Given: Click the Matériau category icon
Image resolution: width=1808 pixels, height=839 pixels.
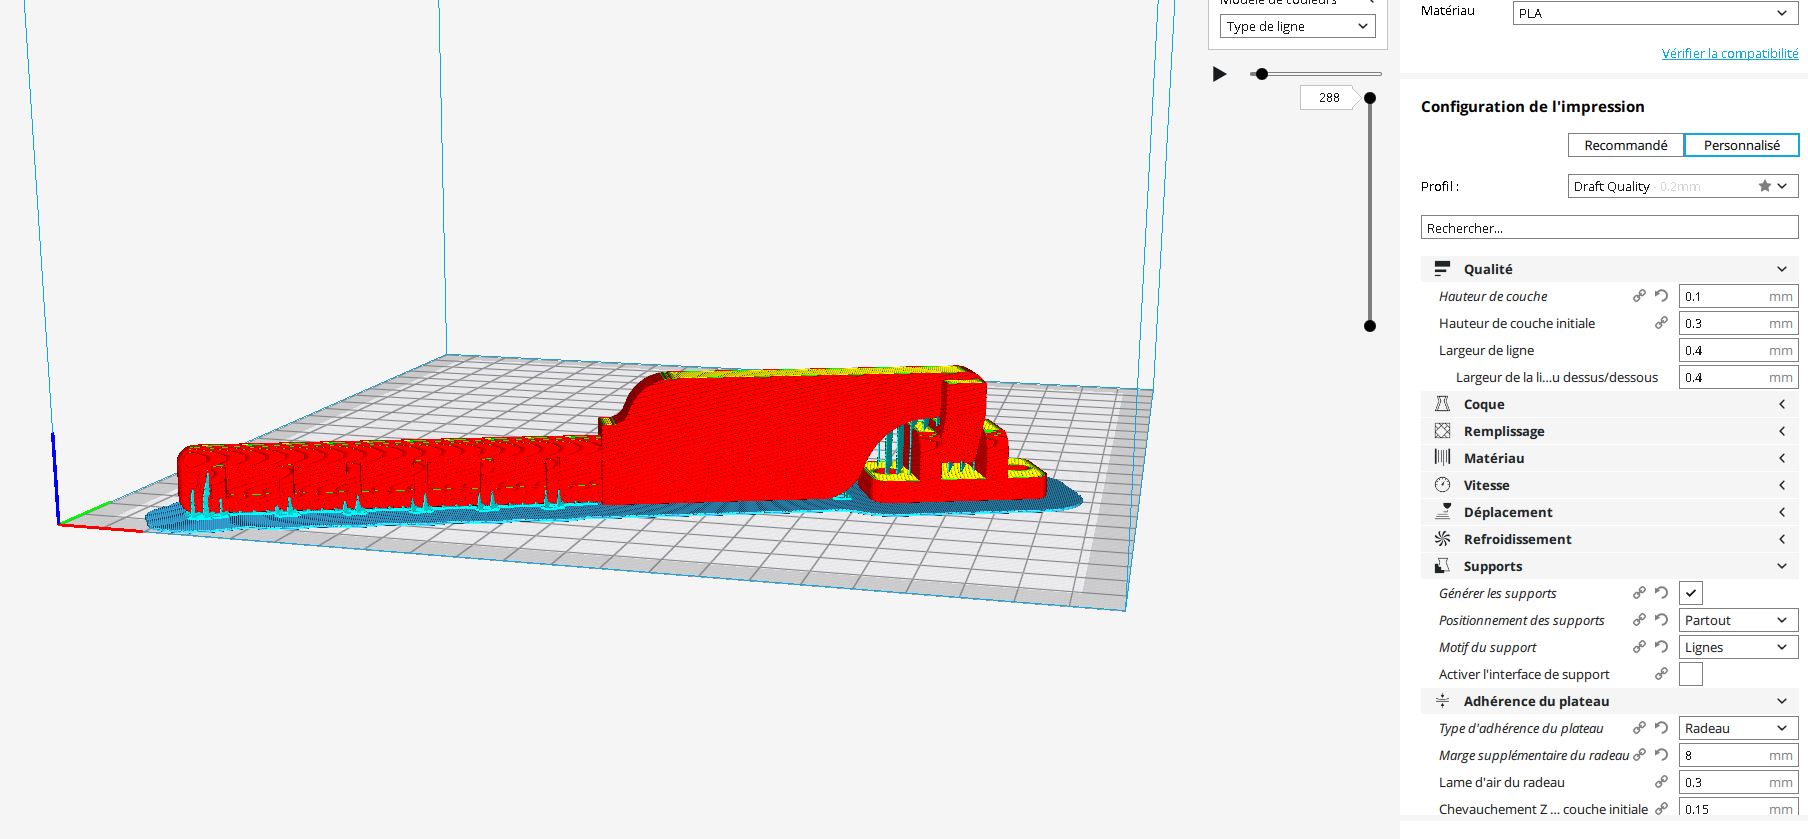Looking at the screenshot, I should (1442, 458).
